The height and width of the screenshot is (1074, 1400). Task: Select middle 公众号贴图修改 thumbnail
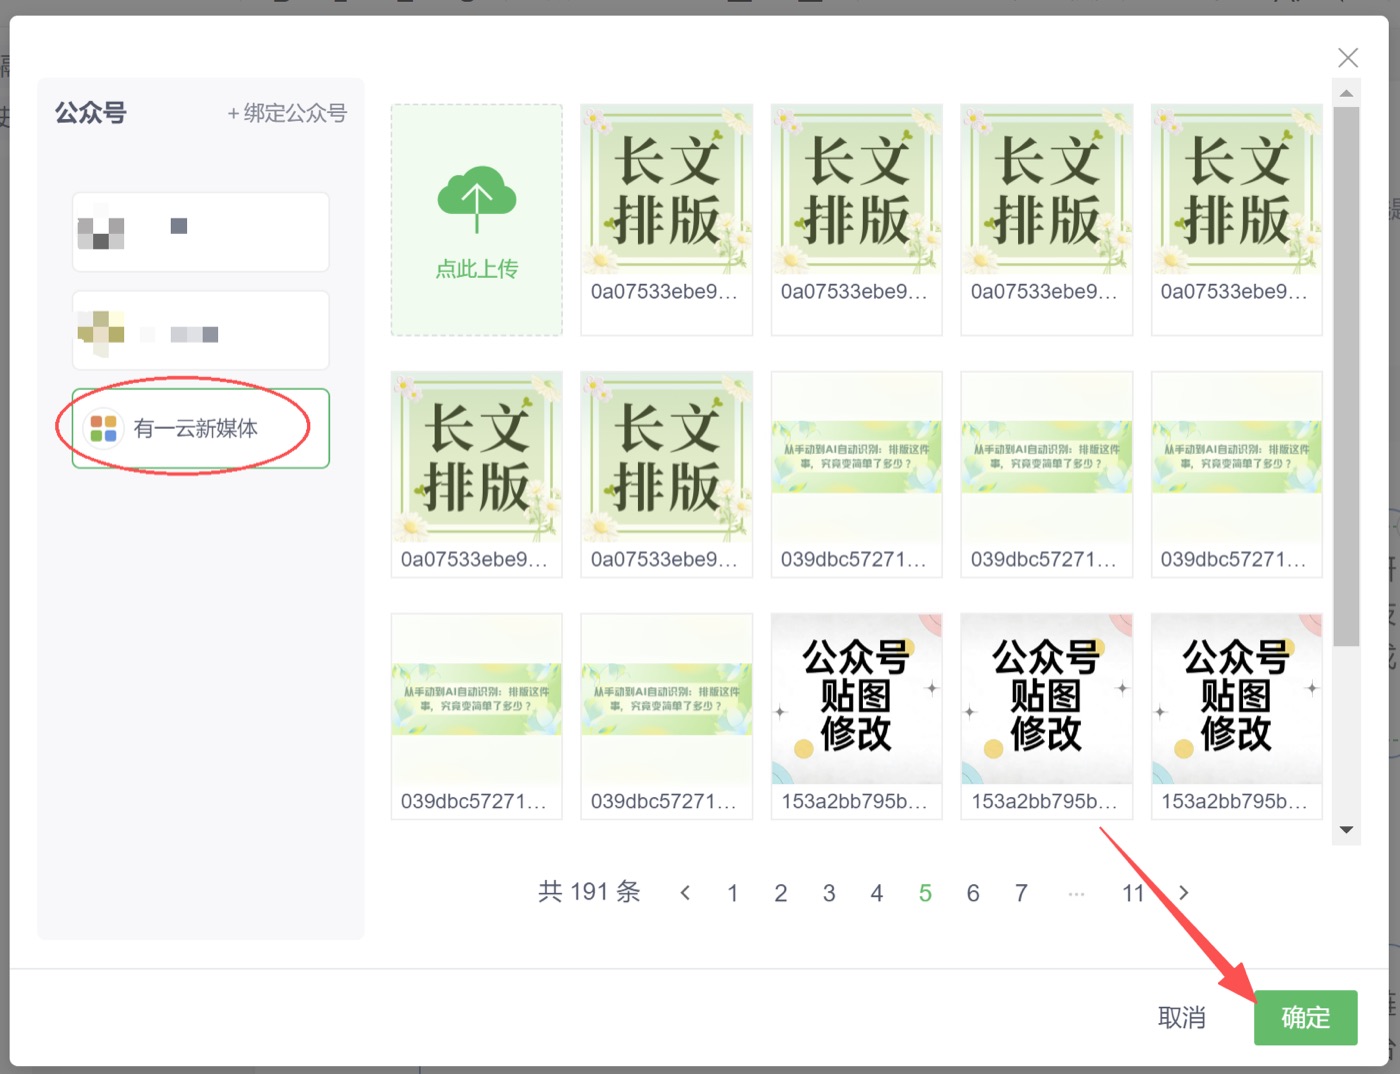(1047, 717)
